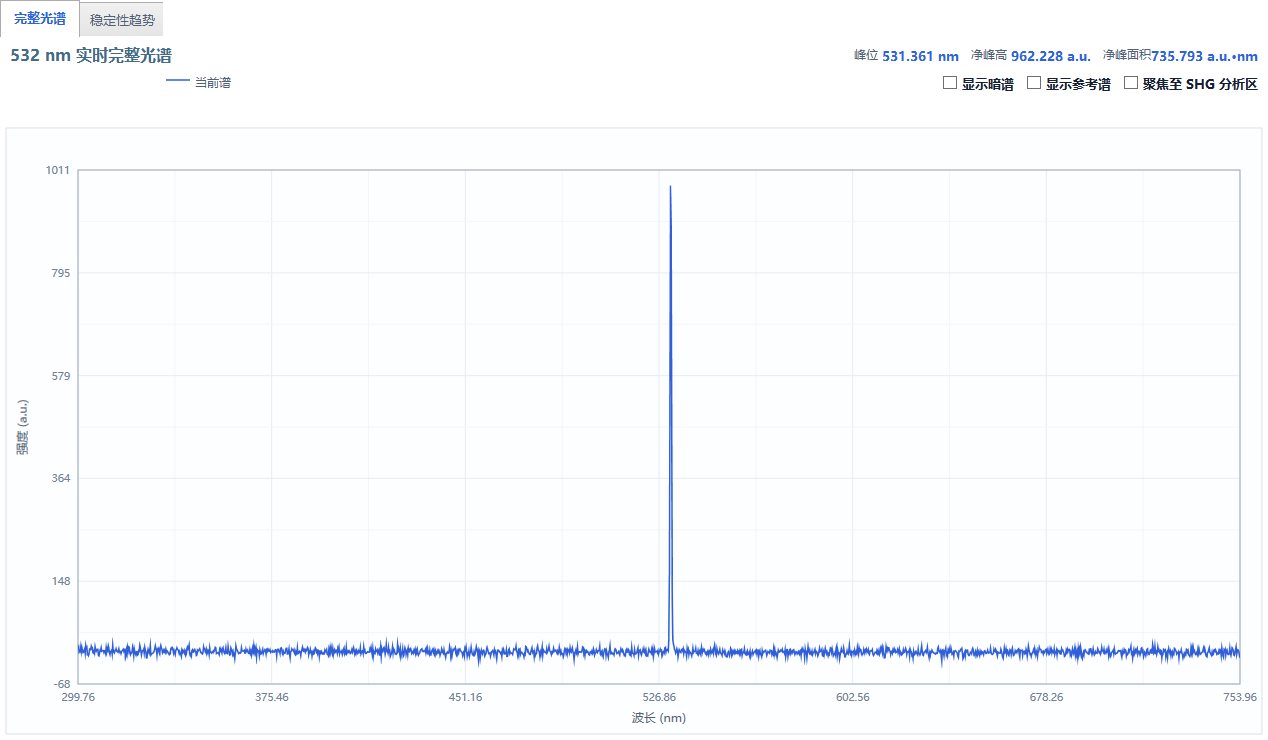
Task: Select the 962.228 a.u. net peak height
Action: pyautogui.click(x=1051, y=56)
